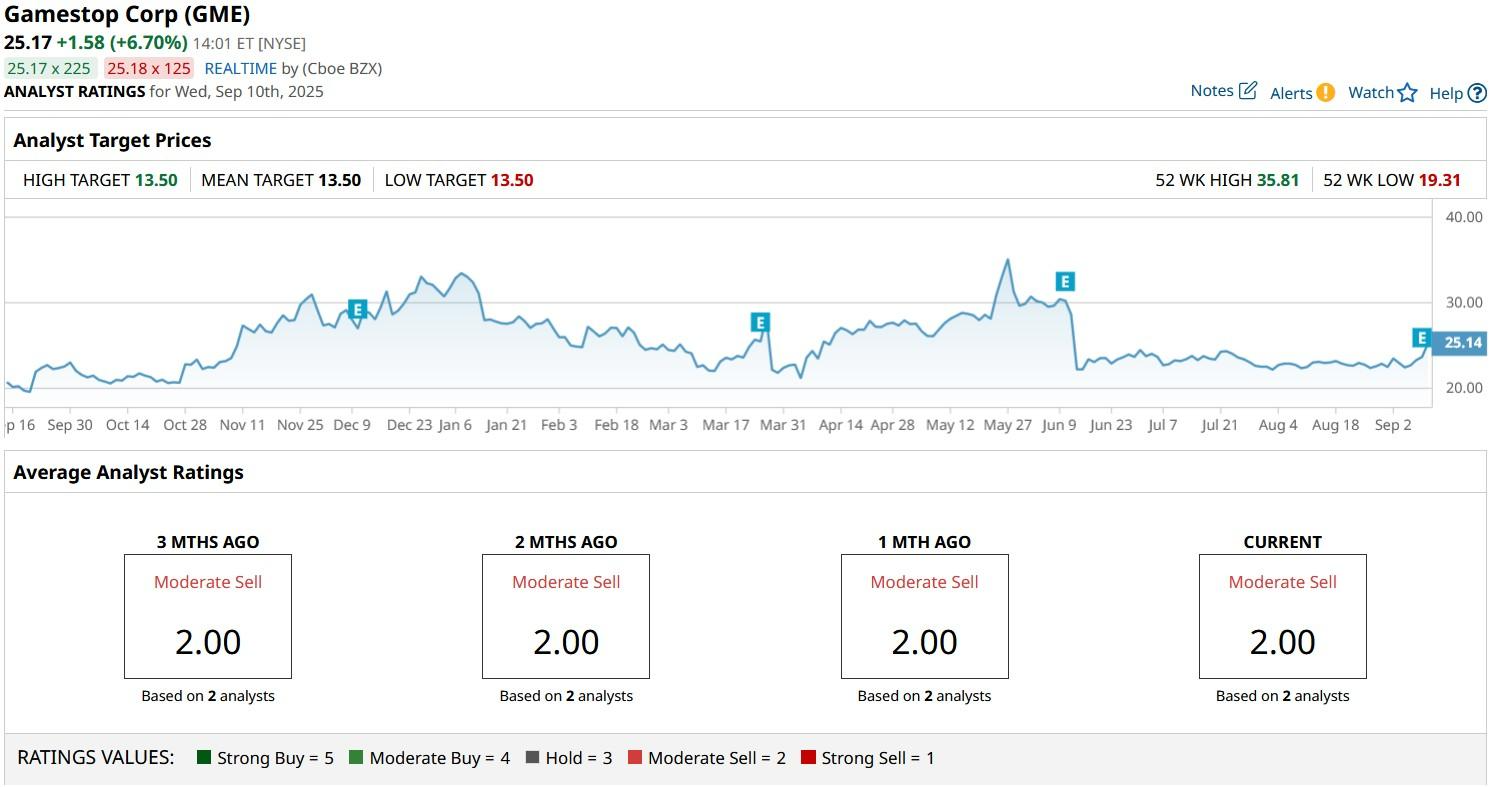Open Based on 2 analysts under CURRENT rating
Image resolution: width=1491 pixels, height=787 pixels.
point(1282,695)
